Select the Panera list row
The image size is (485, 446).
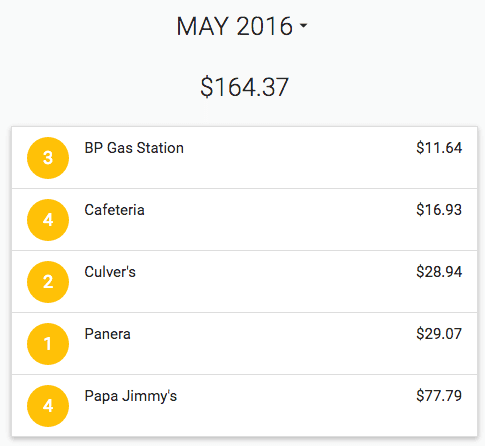245,344
